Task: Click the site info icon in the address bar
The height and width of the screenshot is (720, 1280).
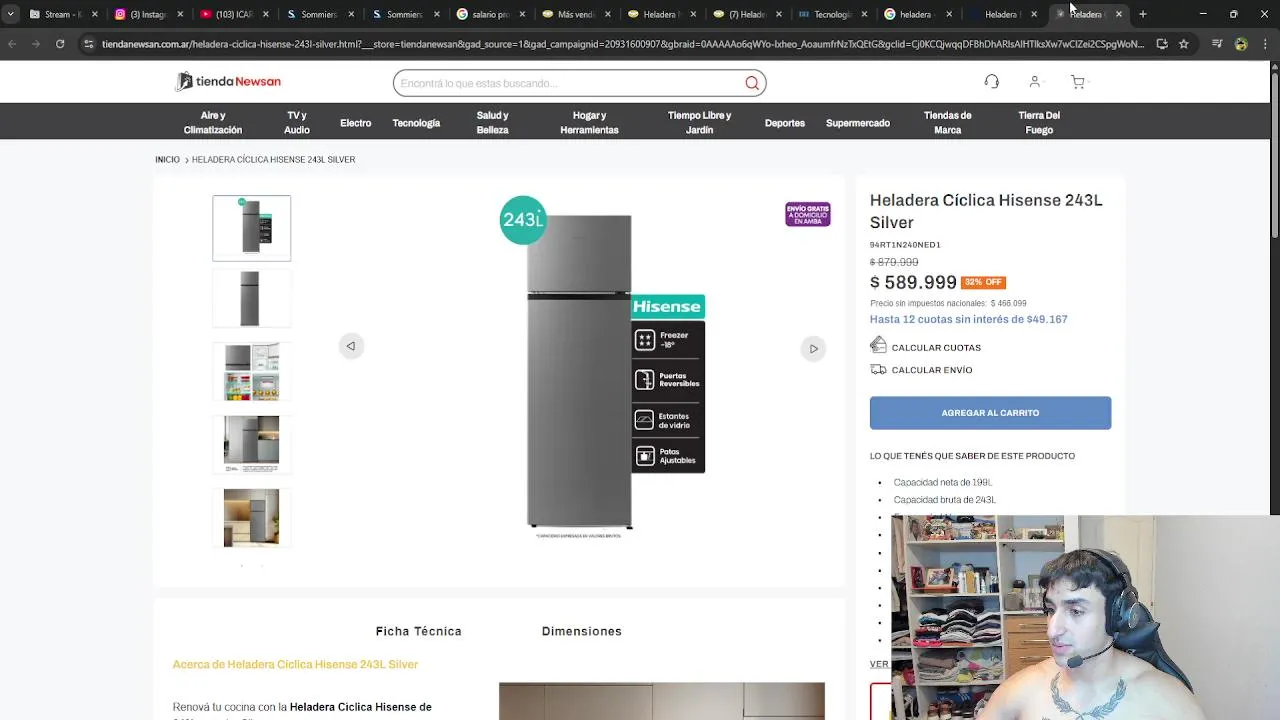Action: coord(89,44)
